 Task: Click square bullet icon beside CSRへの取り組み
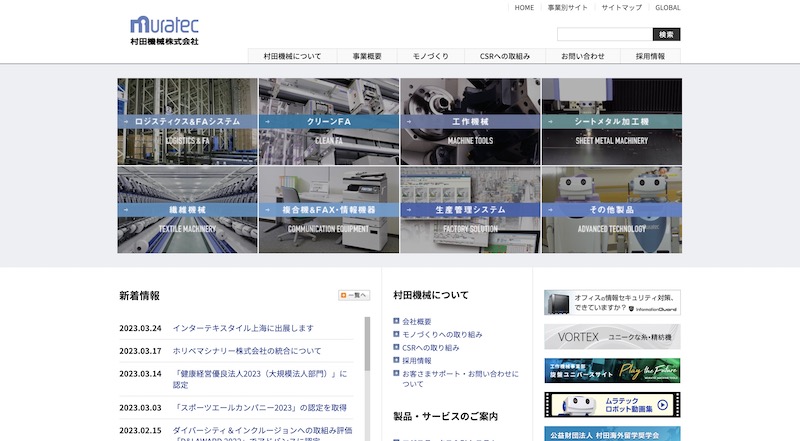tap(396, 347)
